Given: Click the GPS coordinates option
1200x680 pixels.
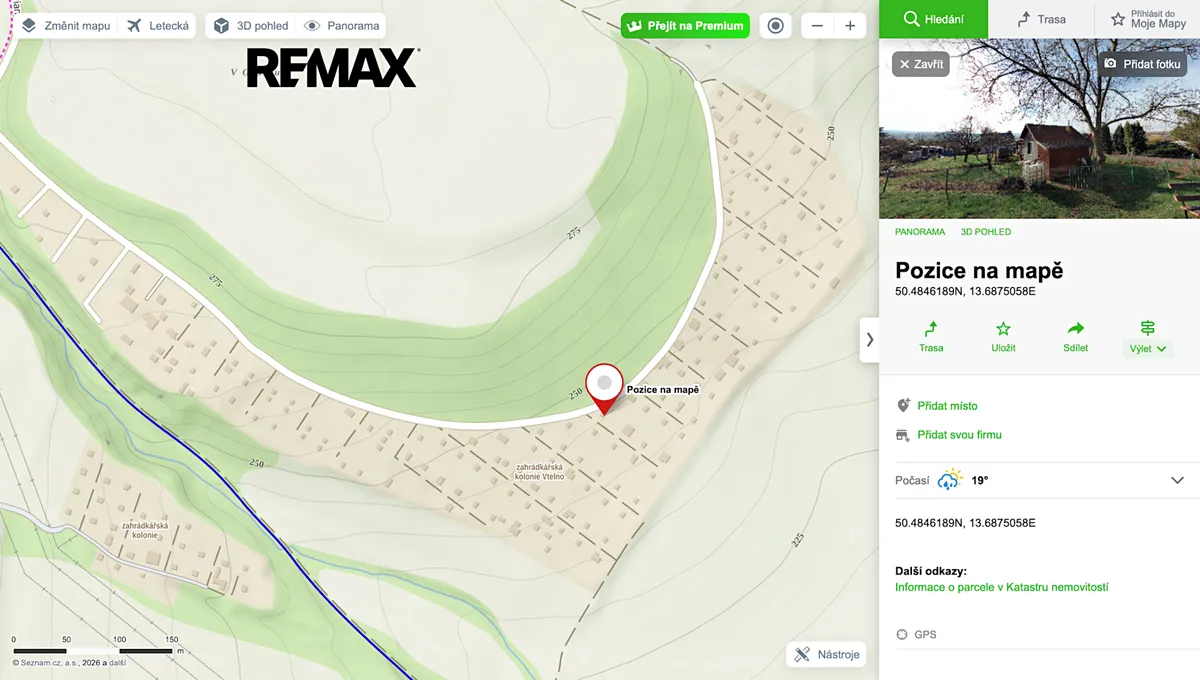Looking at the screenshot, I should (x=916, y=635).
